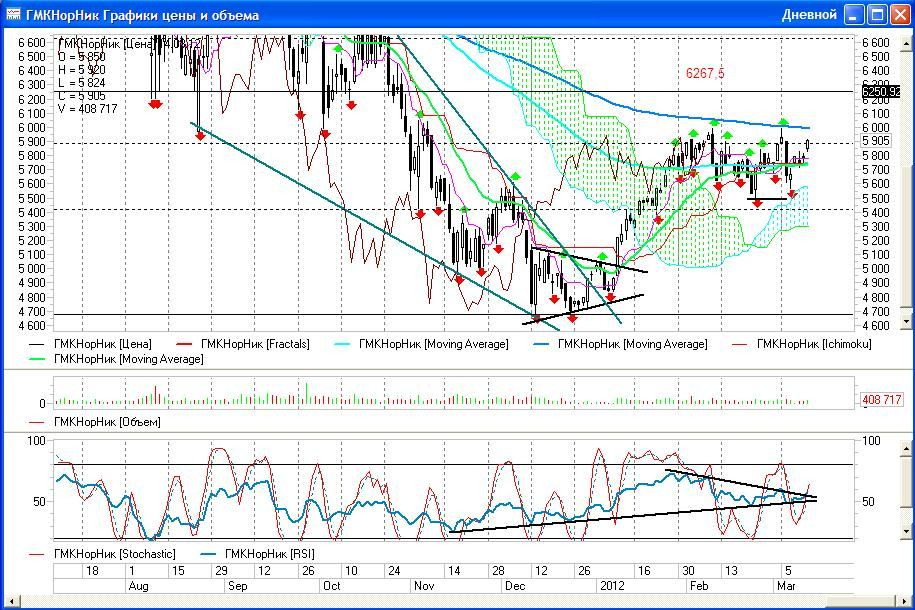This screenshot has height=610, width=915.
Task: Click the Sep month label on the time axis
Action: pyautogui.click(x=238, y=586)
